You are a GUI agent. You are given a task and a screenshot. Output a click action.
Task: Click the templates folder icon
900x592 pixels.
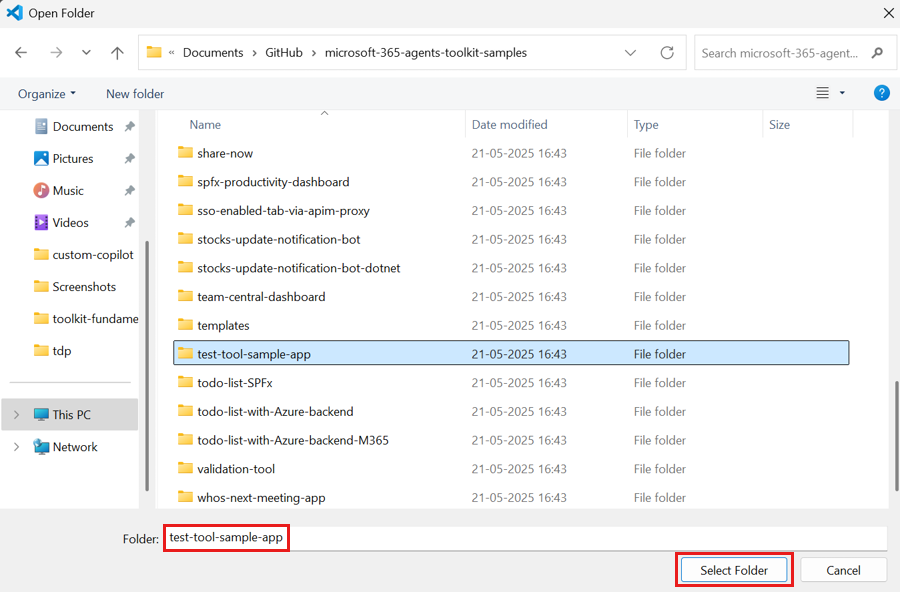click(185, 324)
